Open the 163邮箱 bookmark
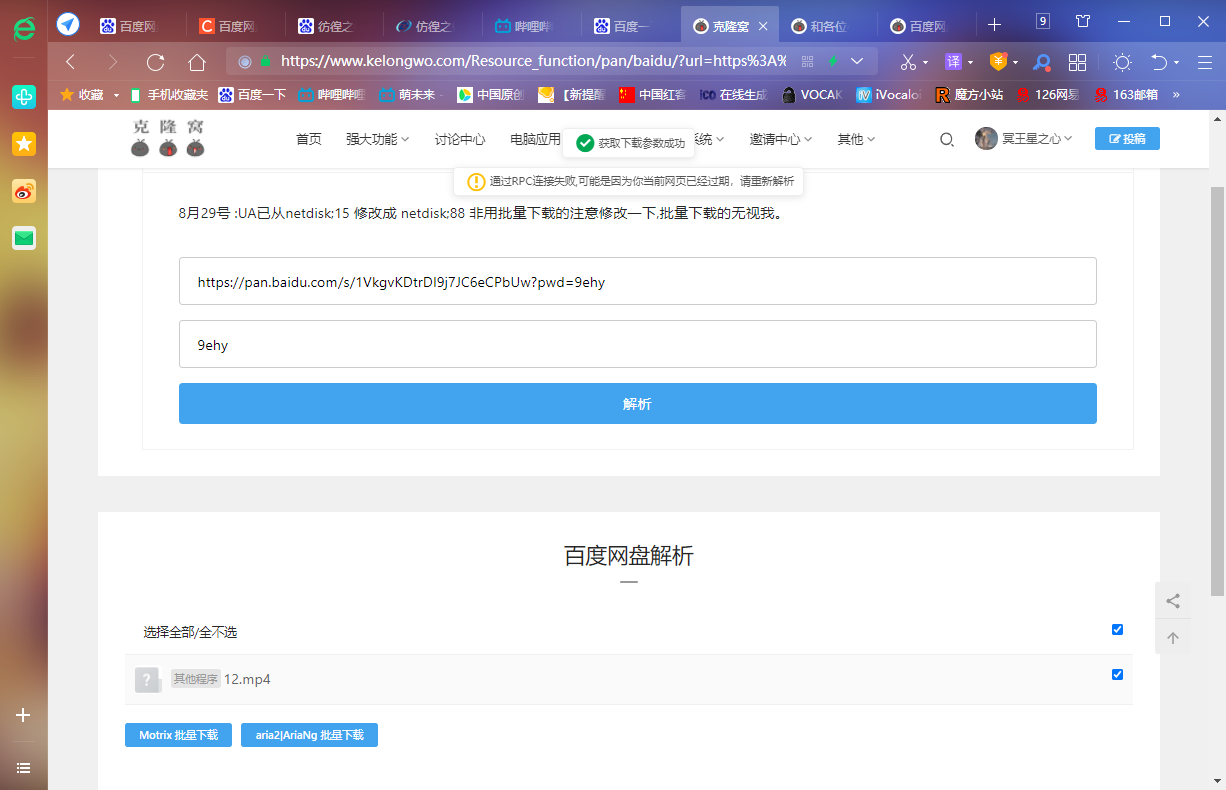1226x790 pixels. tap(1125, 95)
